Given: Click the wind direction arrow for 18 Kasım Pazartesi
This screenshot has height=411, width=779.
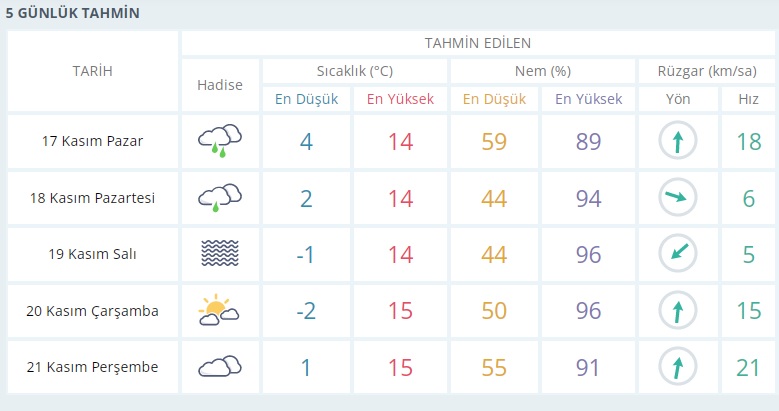Looking at the screenshot, I should click(677, 198).
